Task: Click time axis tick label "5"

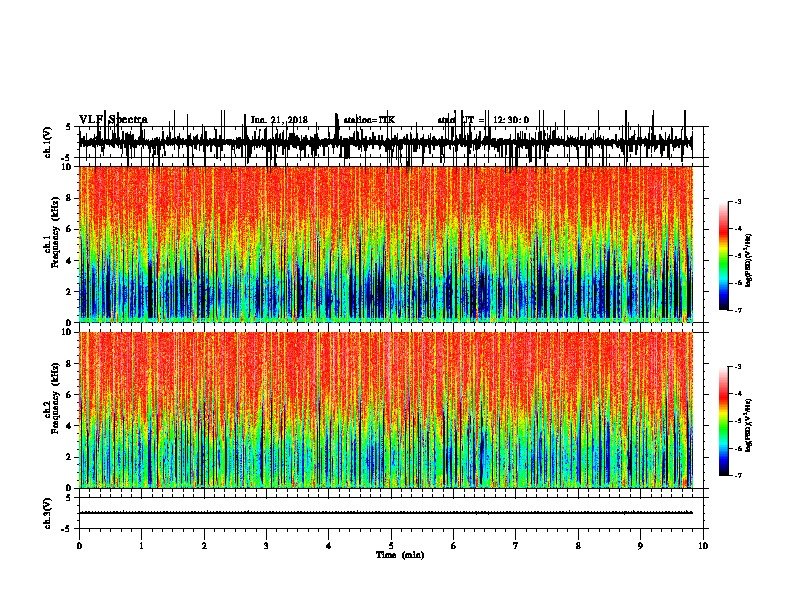Action: pyautogui.click(x=391, y=546)
